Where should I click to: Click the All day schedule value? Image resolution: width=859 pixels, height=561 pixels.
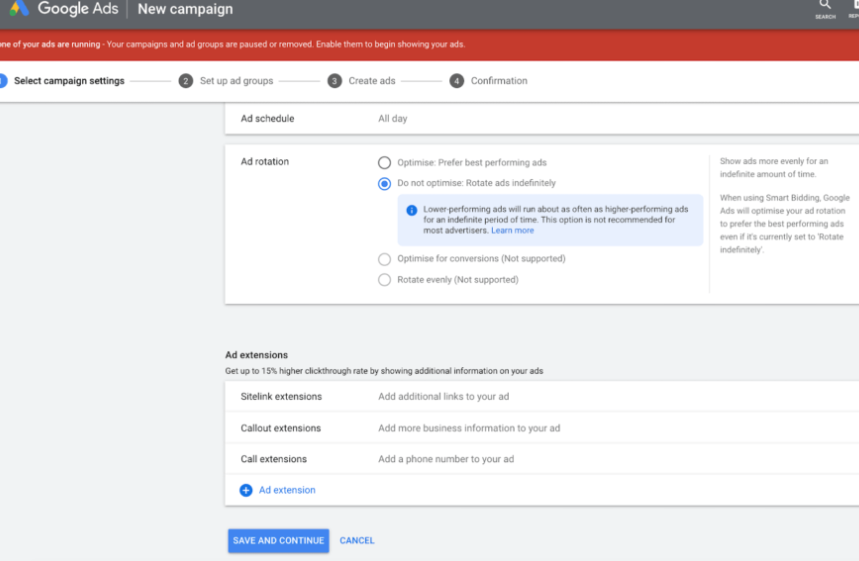(x=392, y=118)
